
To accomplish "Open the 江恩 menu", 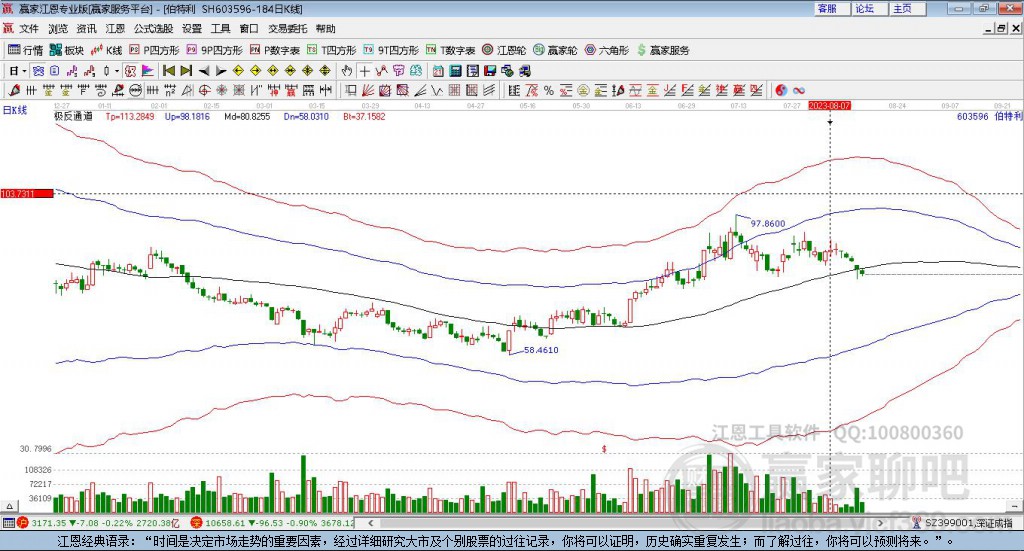I will pyautogui.click(x=115, y=29).
